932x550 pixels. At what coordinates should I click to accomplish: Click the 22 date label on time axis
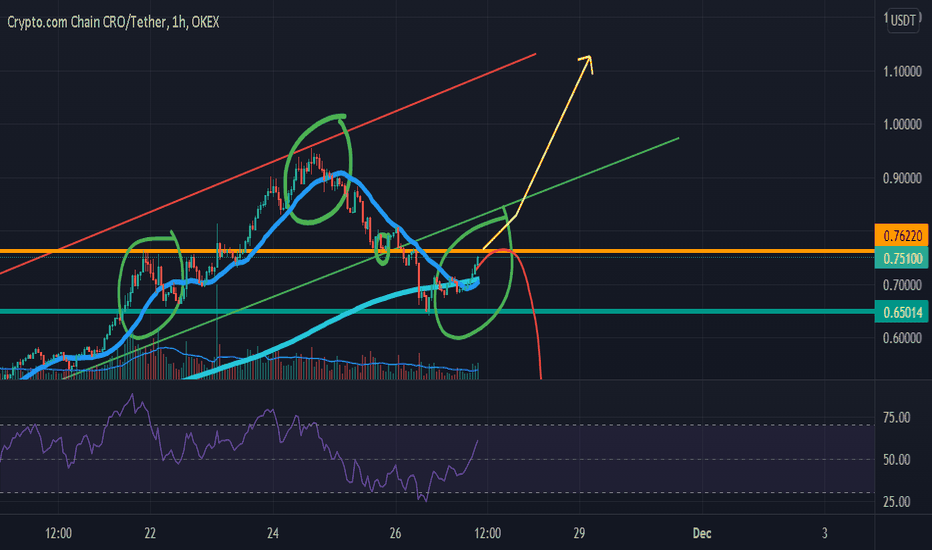click(150, 533)
